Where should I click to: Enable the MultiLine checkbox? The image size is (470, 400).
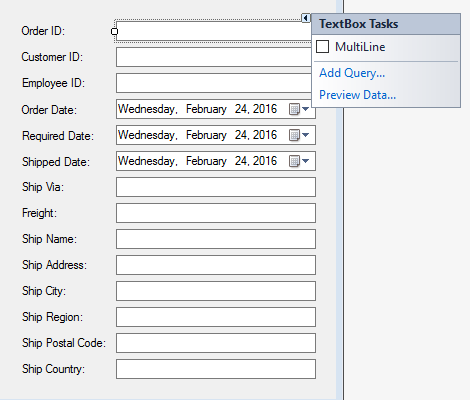(322, 47)
